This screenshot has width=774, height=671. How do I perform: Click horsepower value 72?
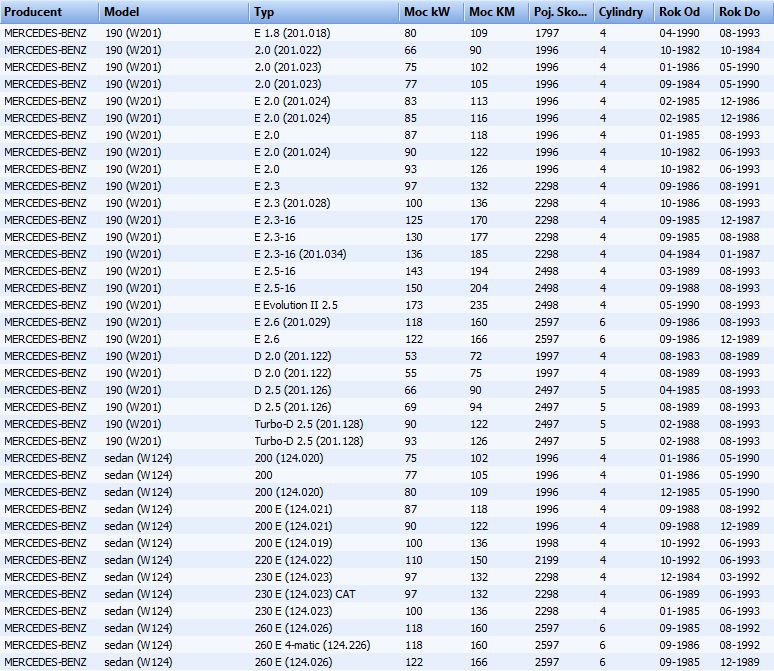tap(475, 356)
